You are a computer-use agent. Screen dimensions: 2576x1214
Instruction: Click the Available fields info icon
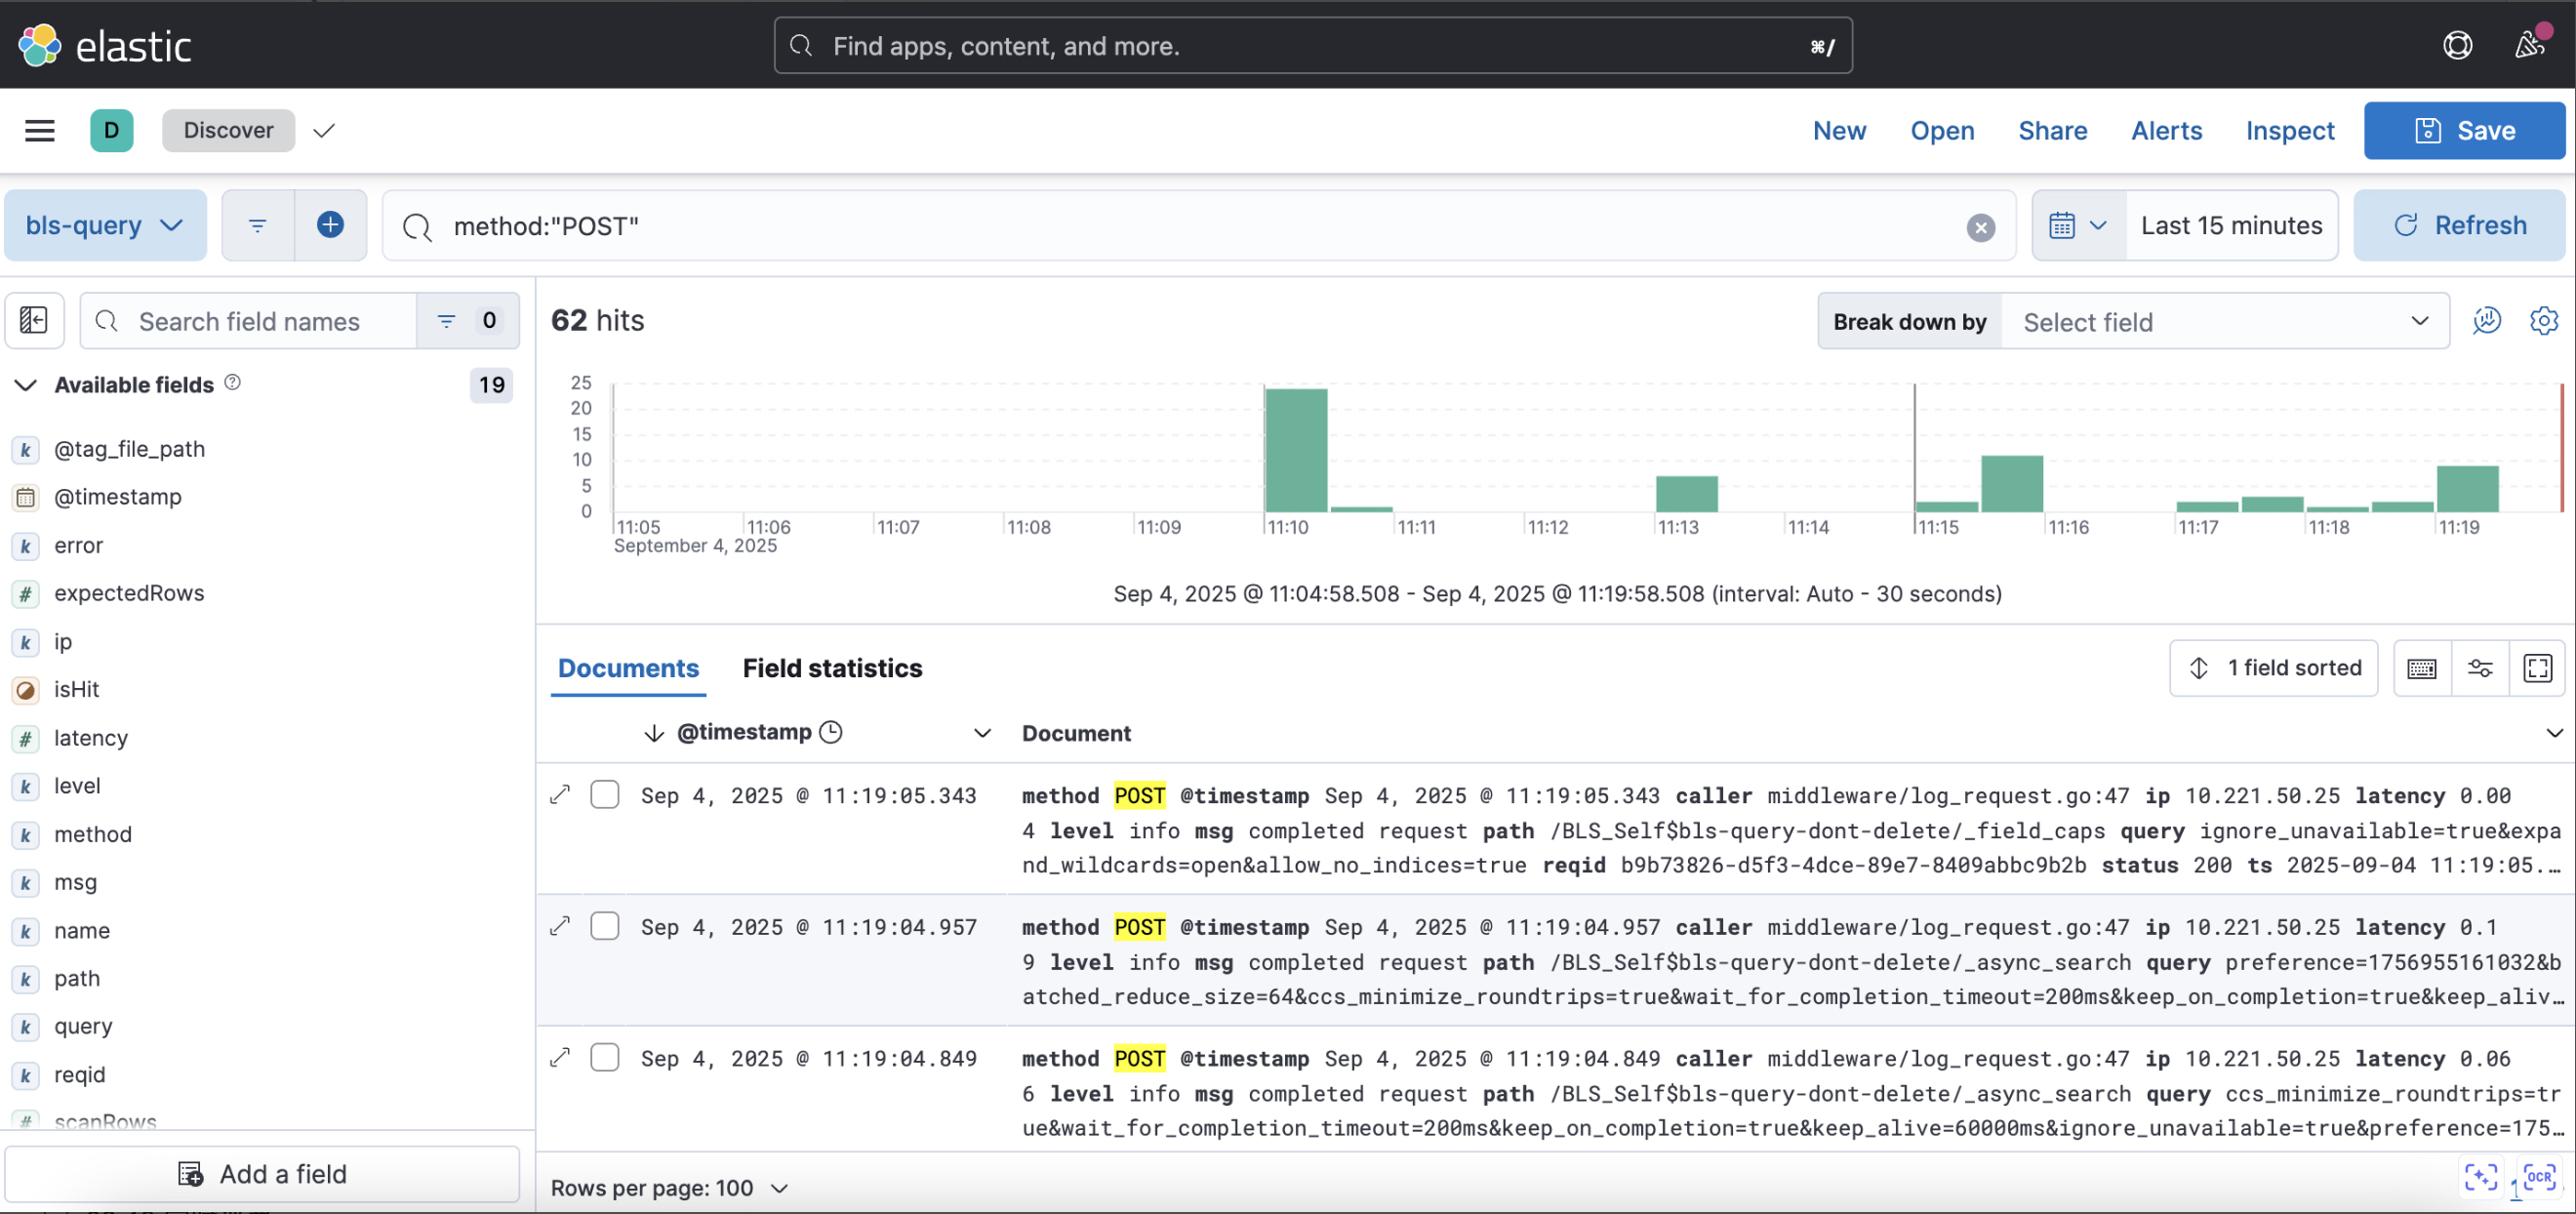(x=232, y=382)
